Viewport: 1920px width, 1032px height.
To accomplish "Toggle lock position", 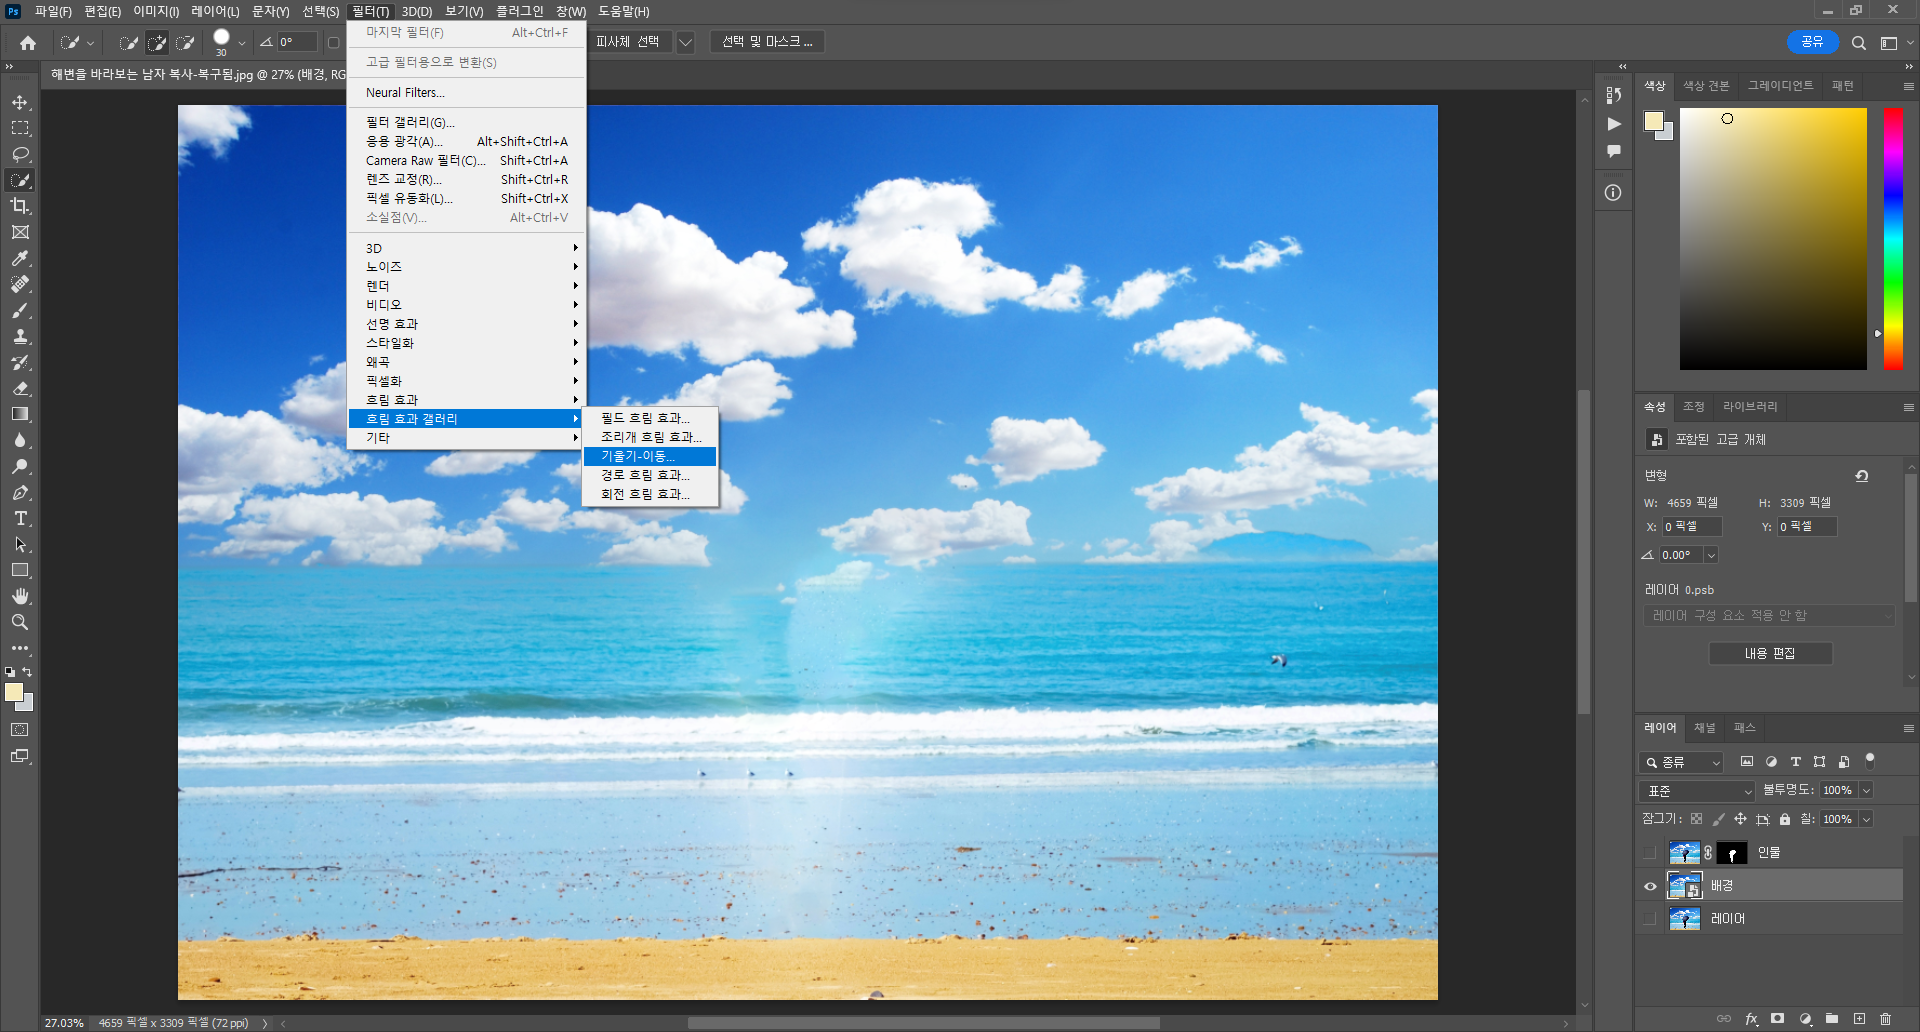I will [1740, 819].
